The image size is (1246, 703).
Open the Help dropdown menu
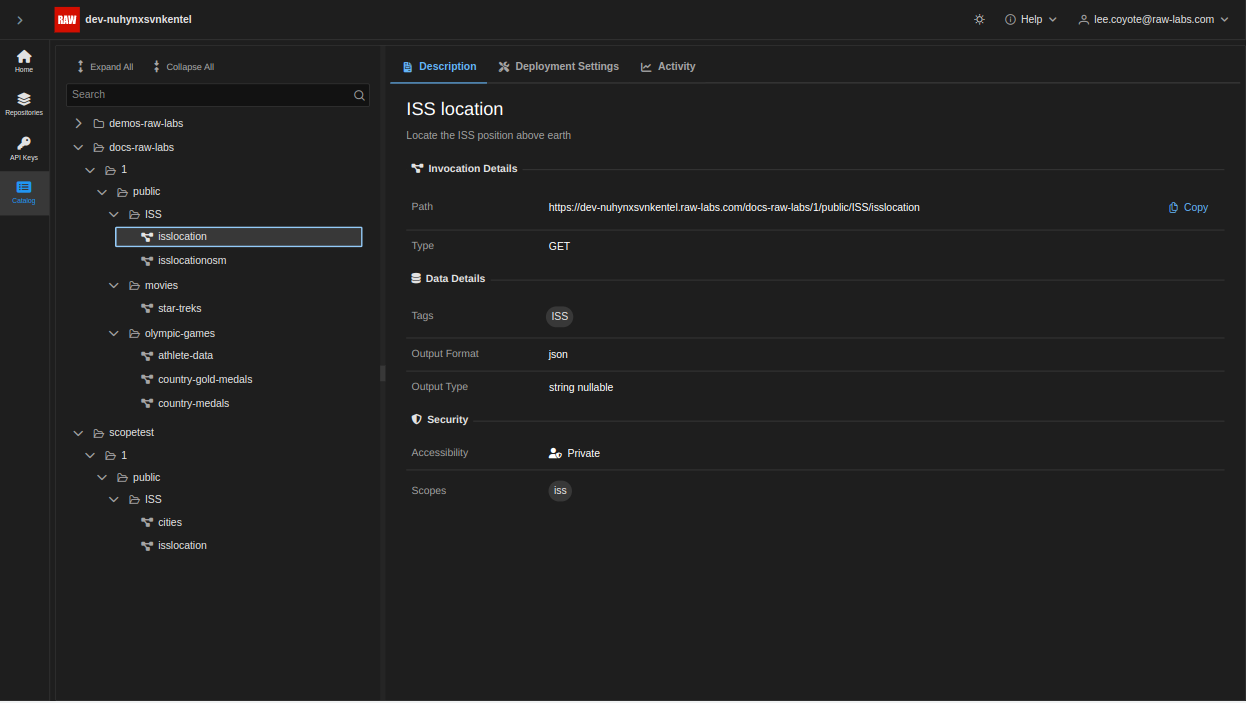(1031, 19)
